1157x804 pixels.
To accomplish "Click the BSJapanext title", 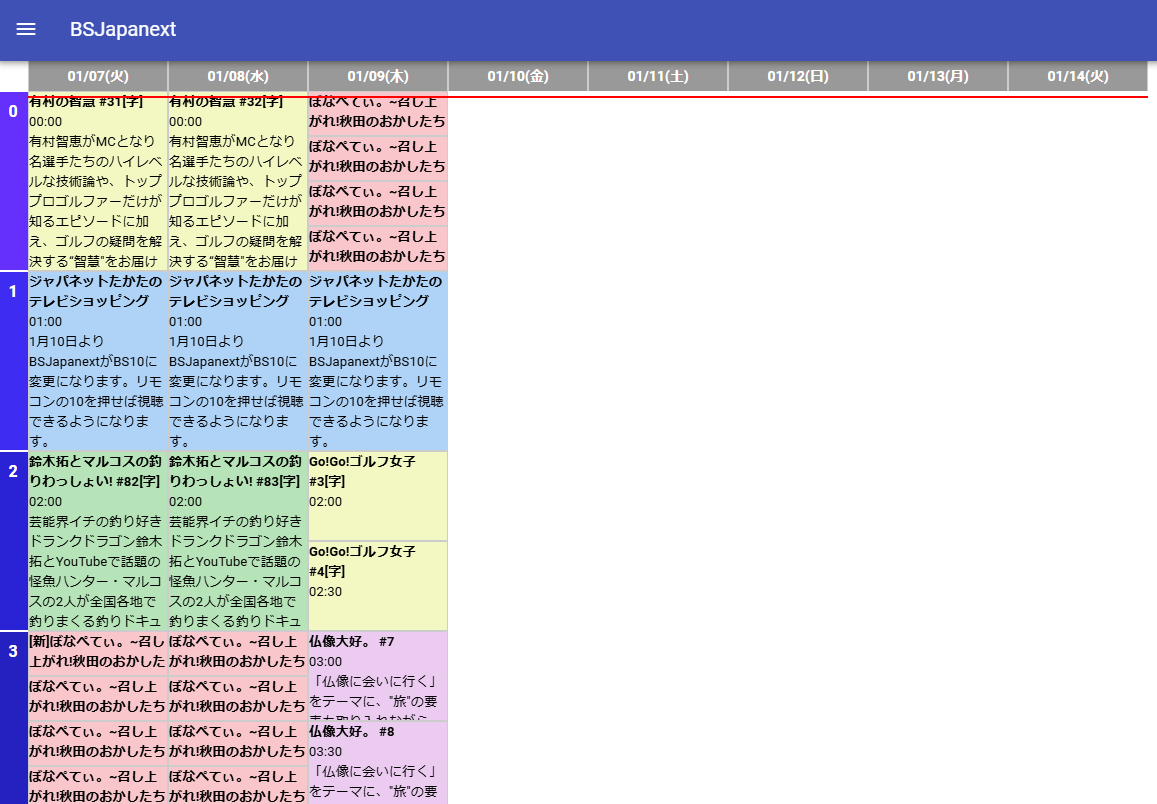I will point(123,29).
